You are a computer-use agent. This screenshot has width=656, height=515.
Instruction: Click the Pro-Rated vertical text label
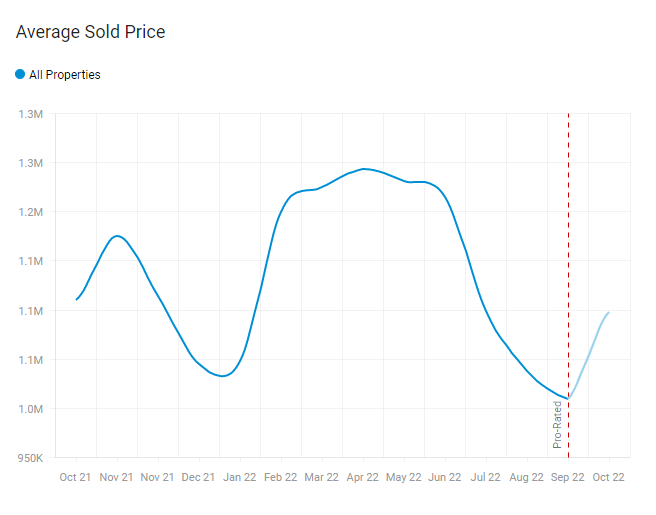coord(558,423)
